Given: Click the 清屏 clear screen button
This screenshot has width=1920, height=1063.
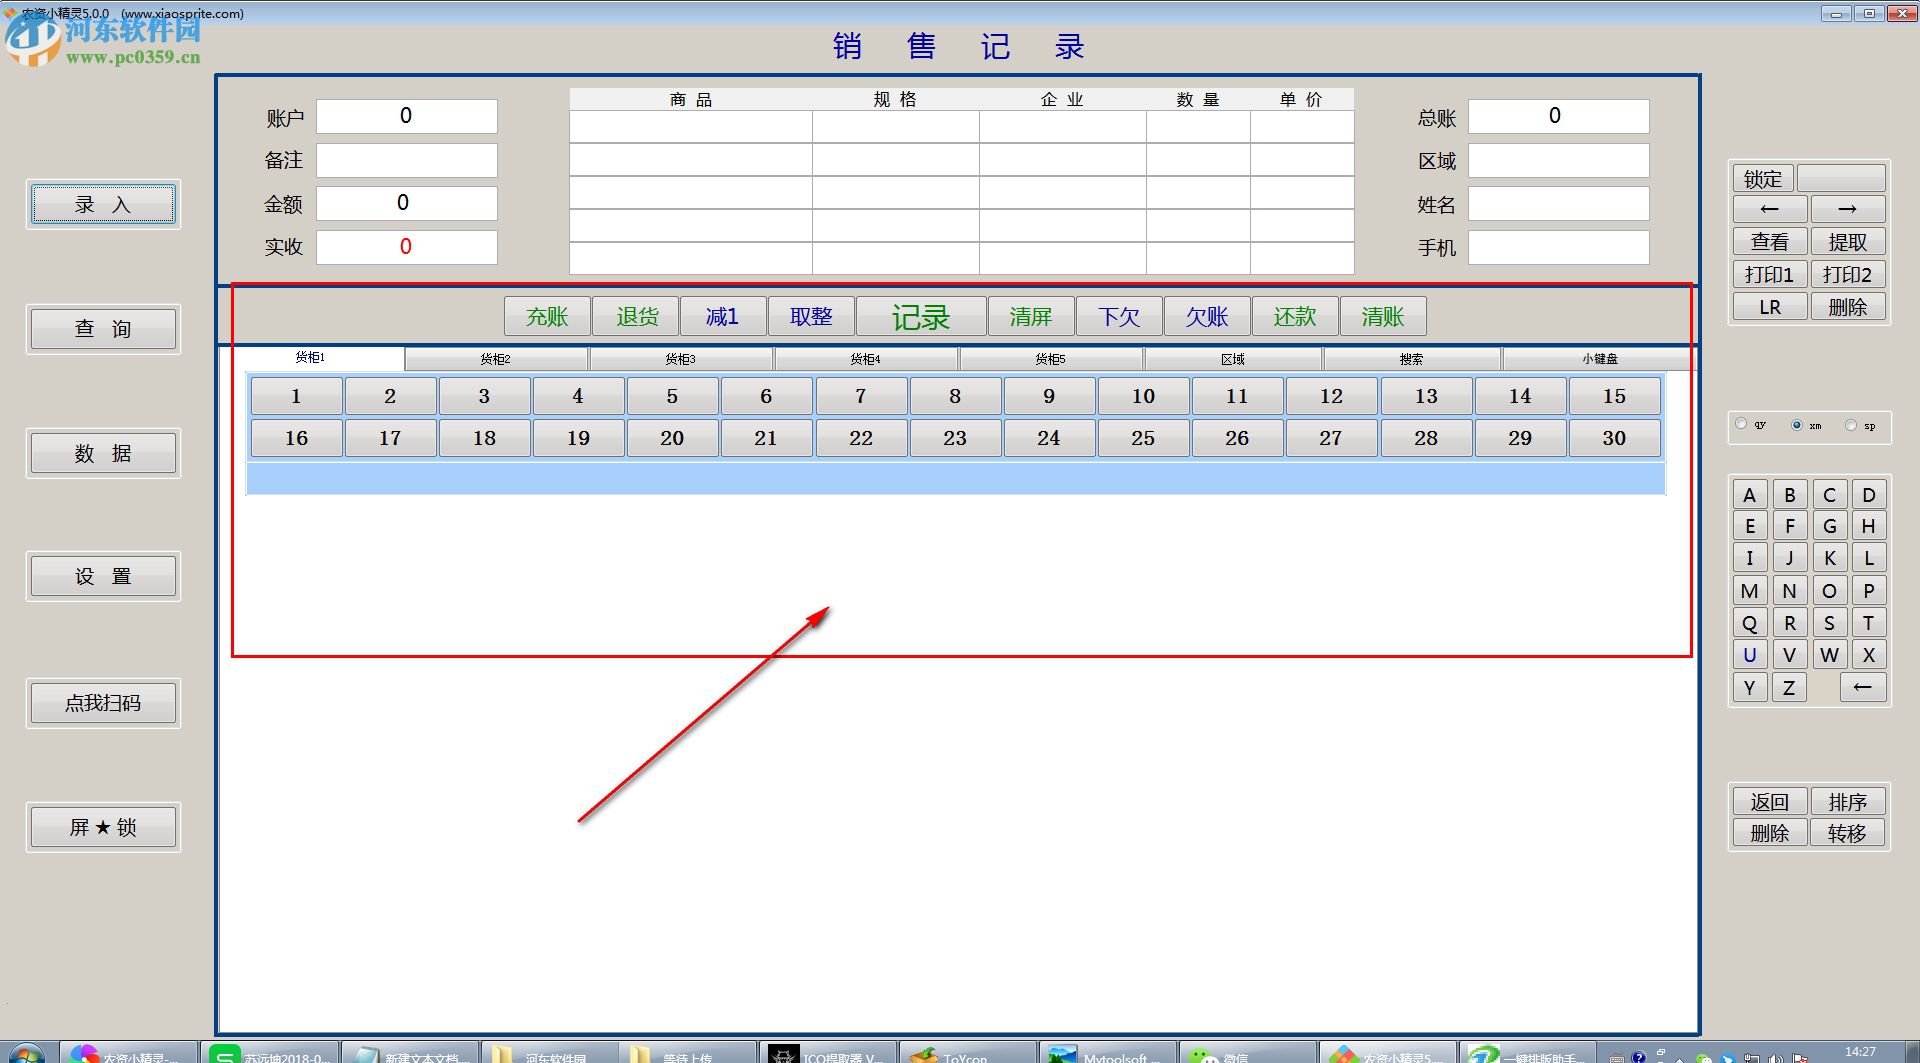Looking at the screenshot, I should tap(1031, 317).
